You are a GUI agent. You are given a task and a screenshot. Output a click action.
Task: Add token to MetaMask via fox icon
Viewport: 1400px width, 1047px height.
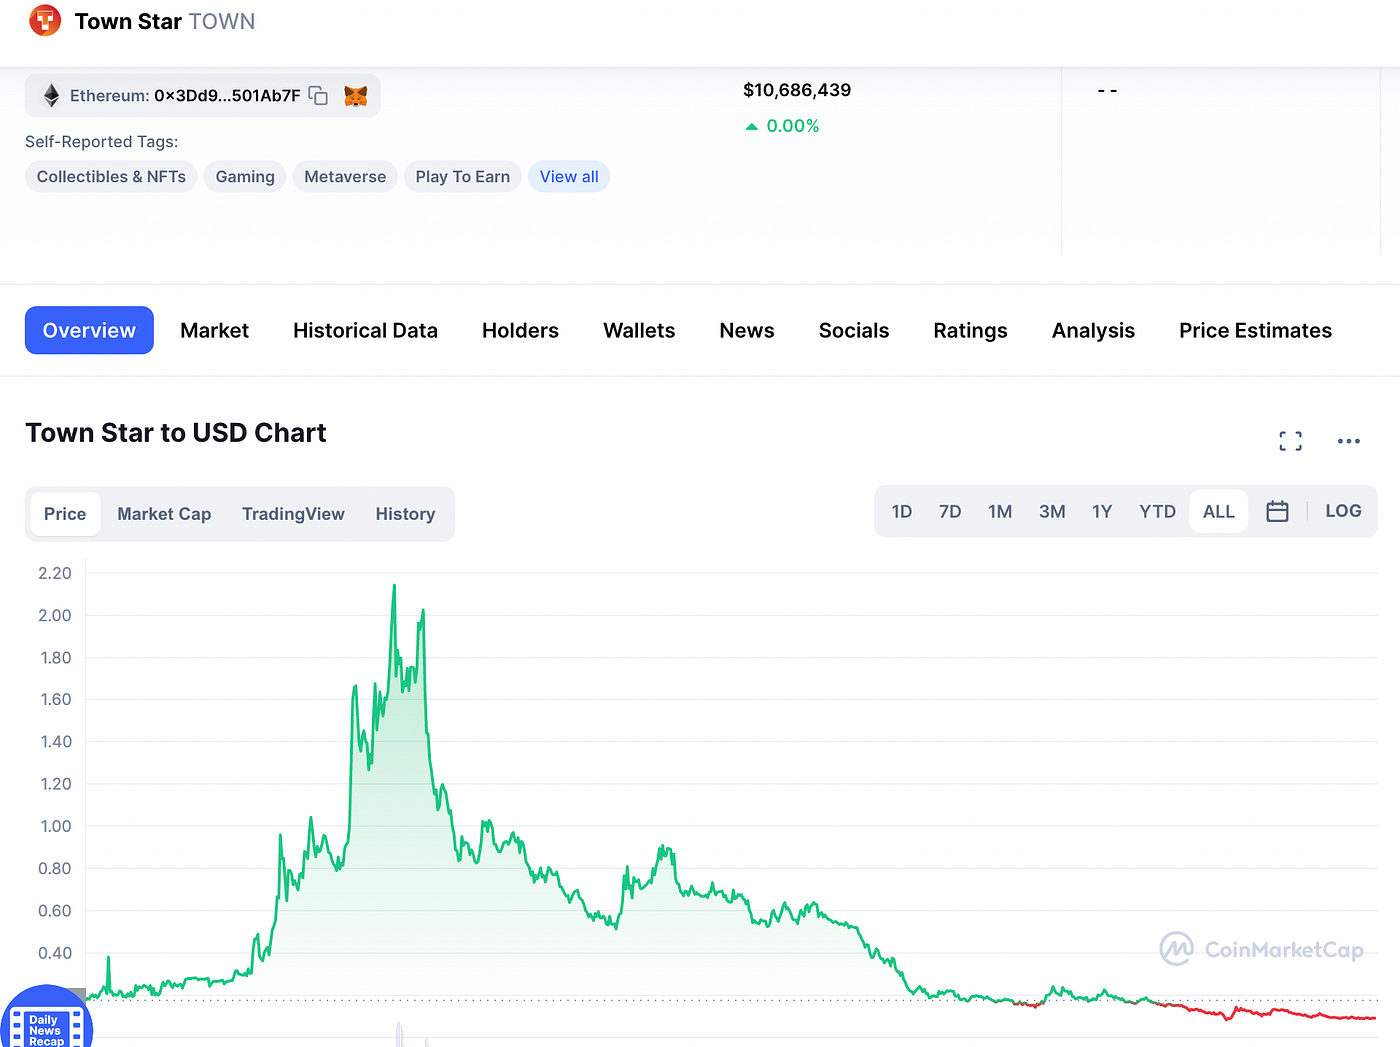pos(356,96)
